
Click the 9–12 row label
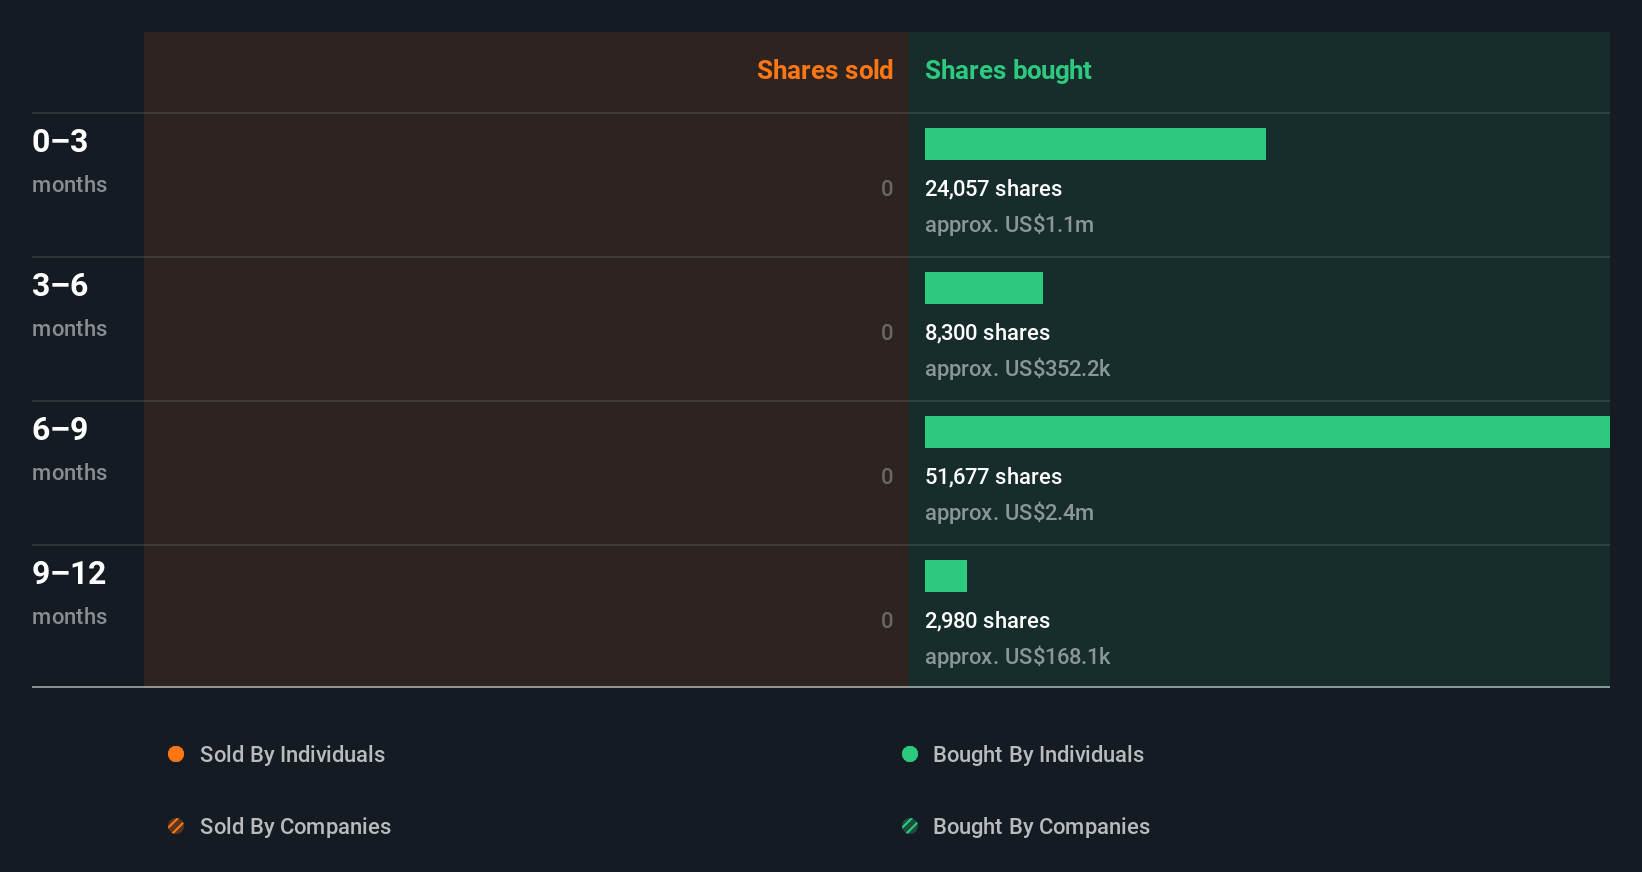69,573
